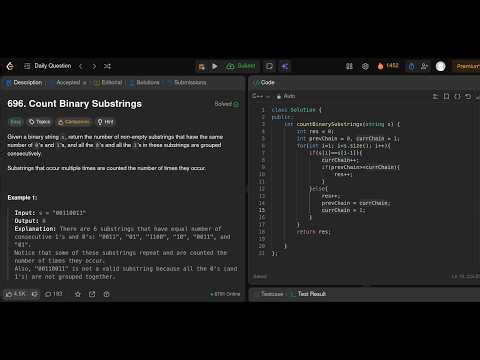Image resolution: width=480 pixels, height=360 pixels.
Task: Open the Daily Question problem list
Action: click(x=48, y=66)
